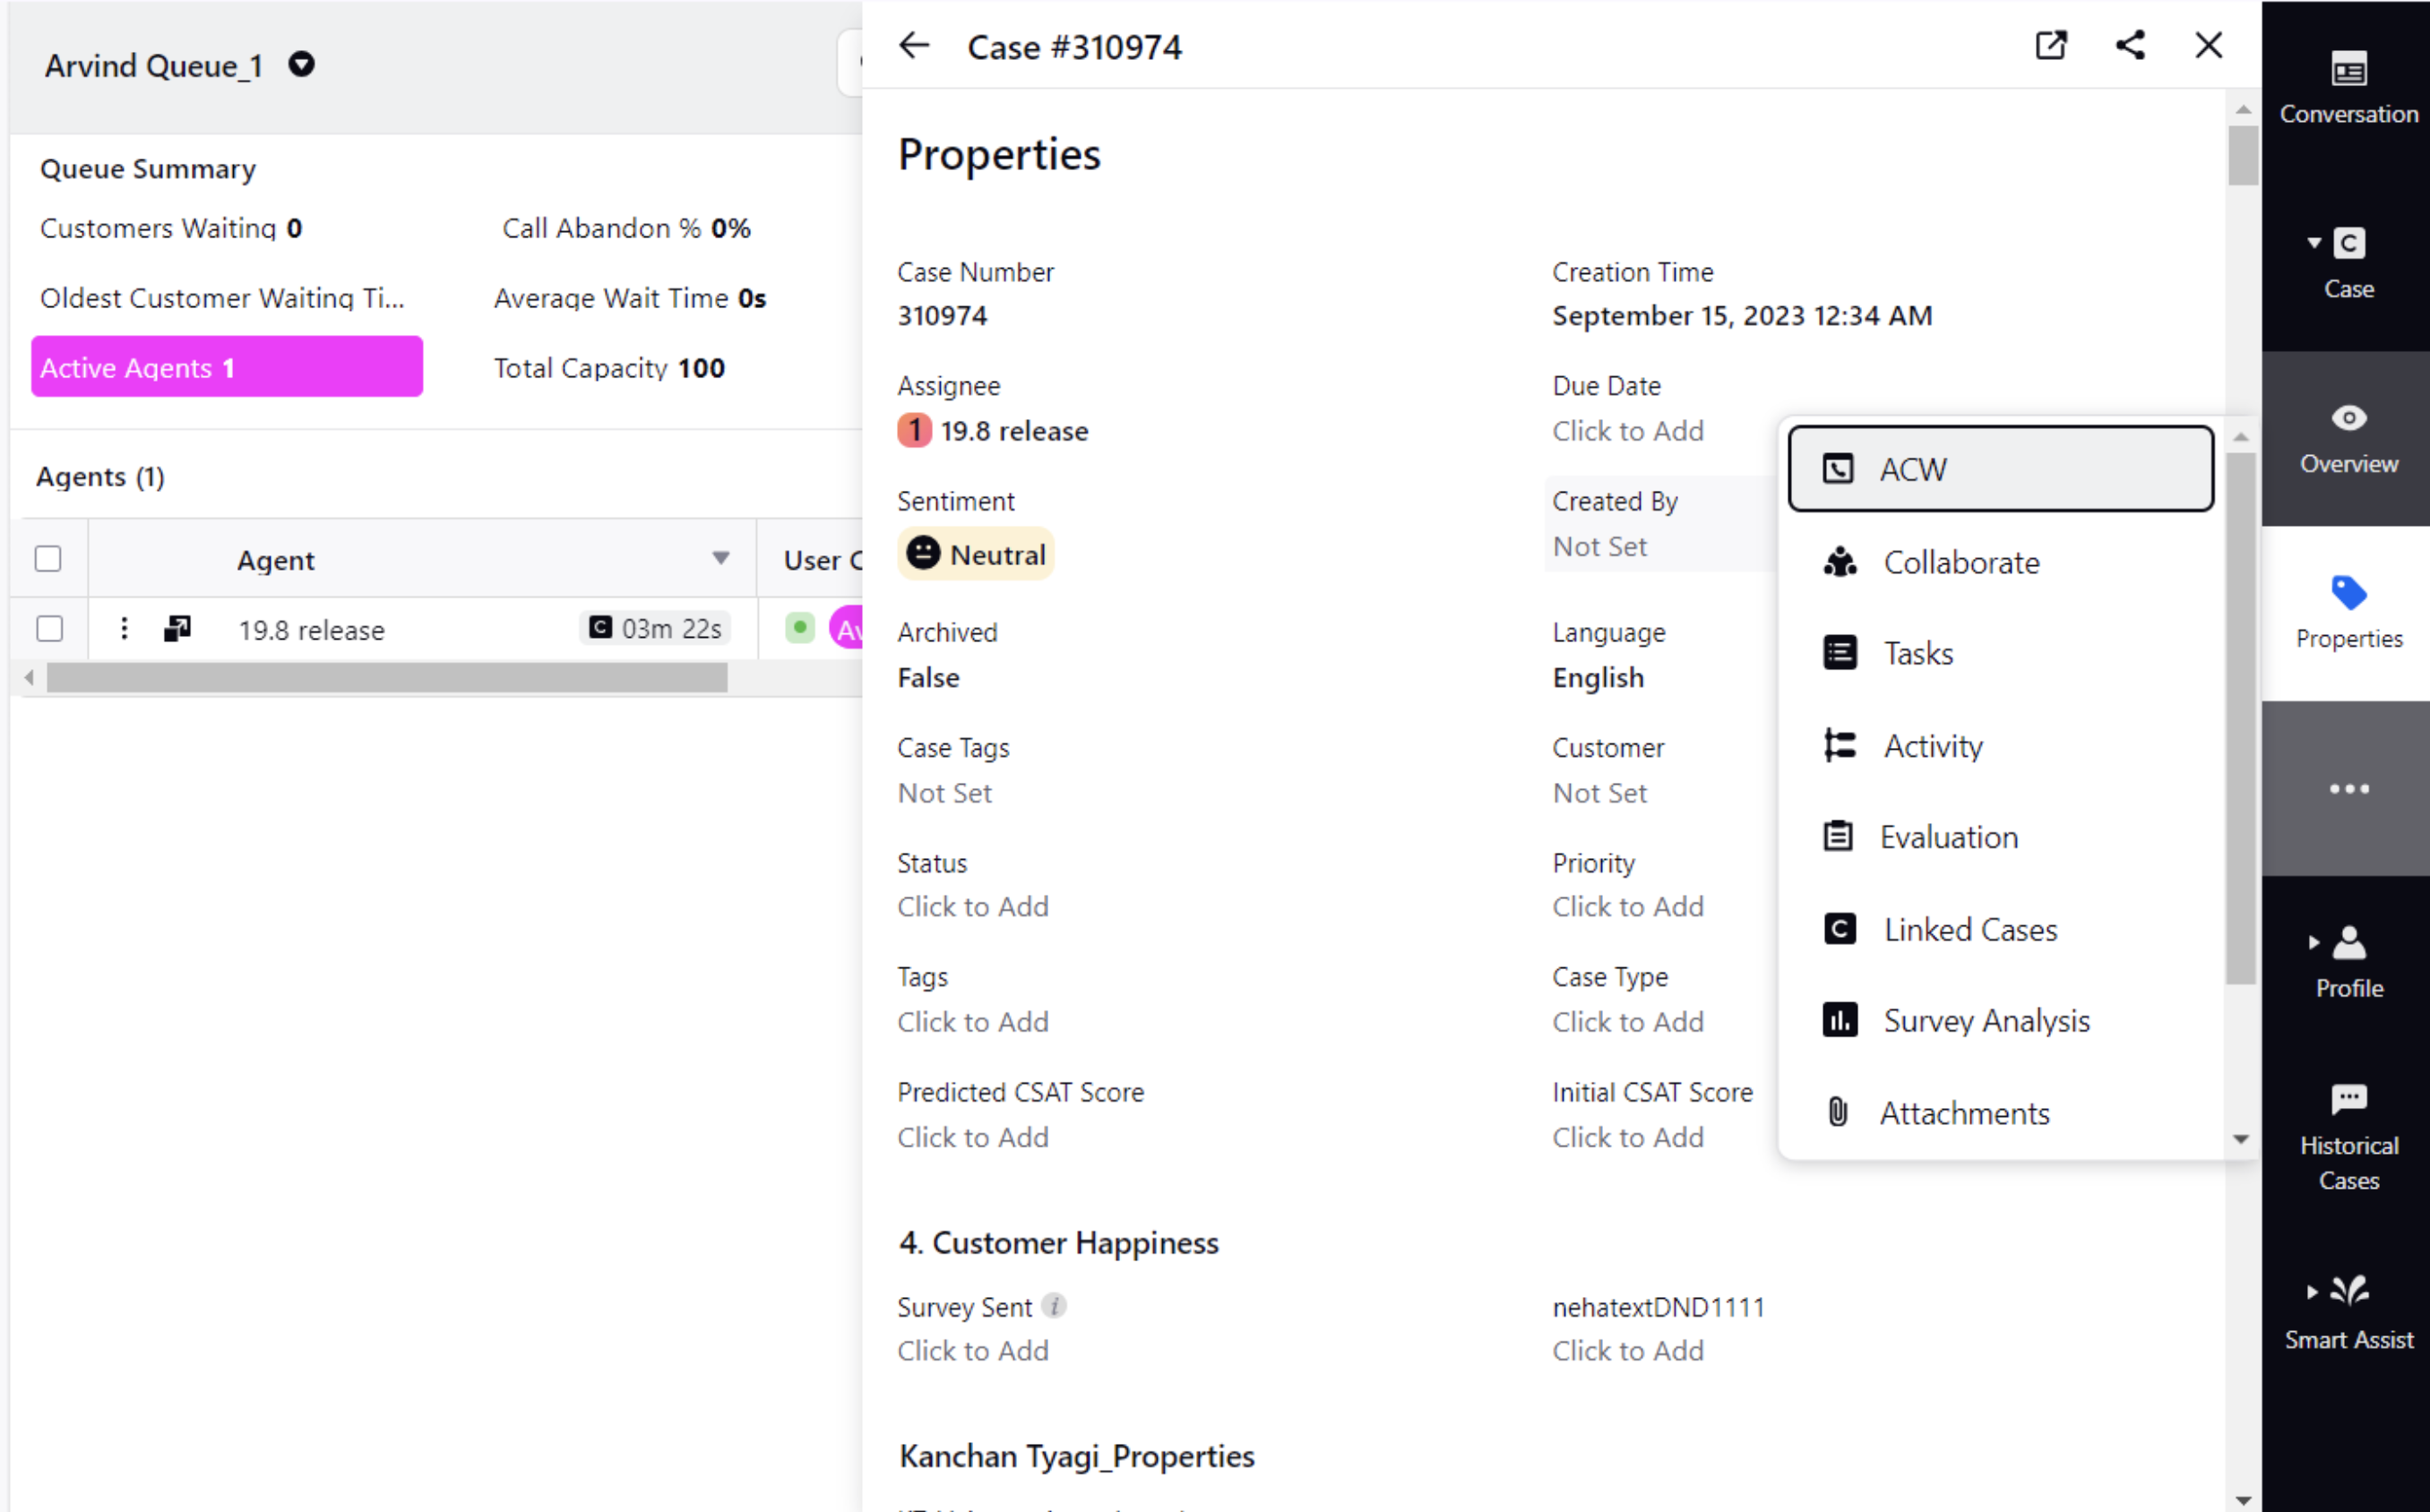This screenshot has height=1512, width=2430.
Task: Click the Neutral sentiment badge
Action: click(976, 554)
